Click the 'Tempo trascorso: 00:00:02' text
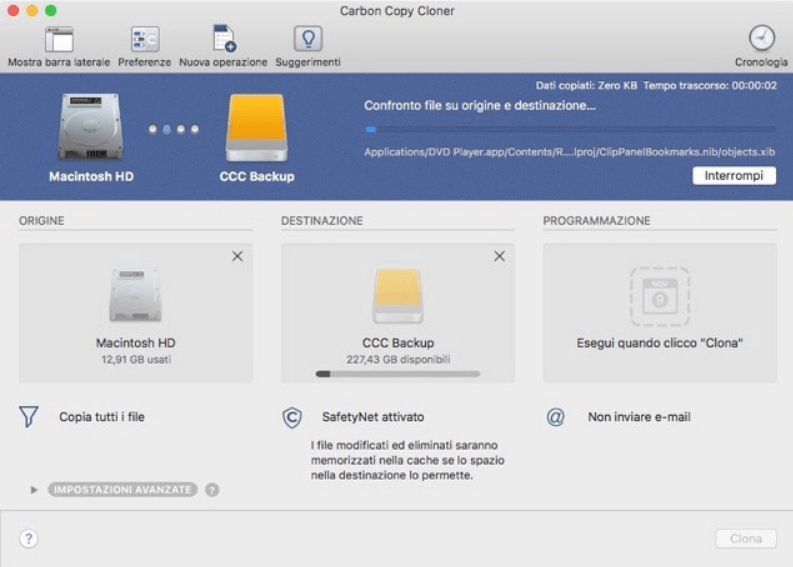The image size is (793, 567). pyautogui.click(x=710, y=85)
